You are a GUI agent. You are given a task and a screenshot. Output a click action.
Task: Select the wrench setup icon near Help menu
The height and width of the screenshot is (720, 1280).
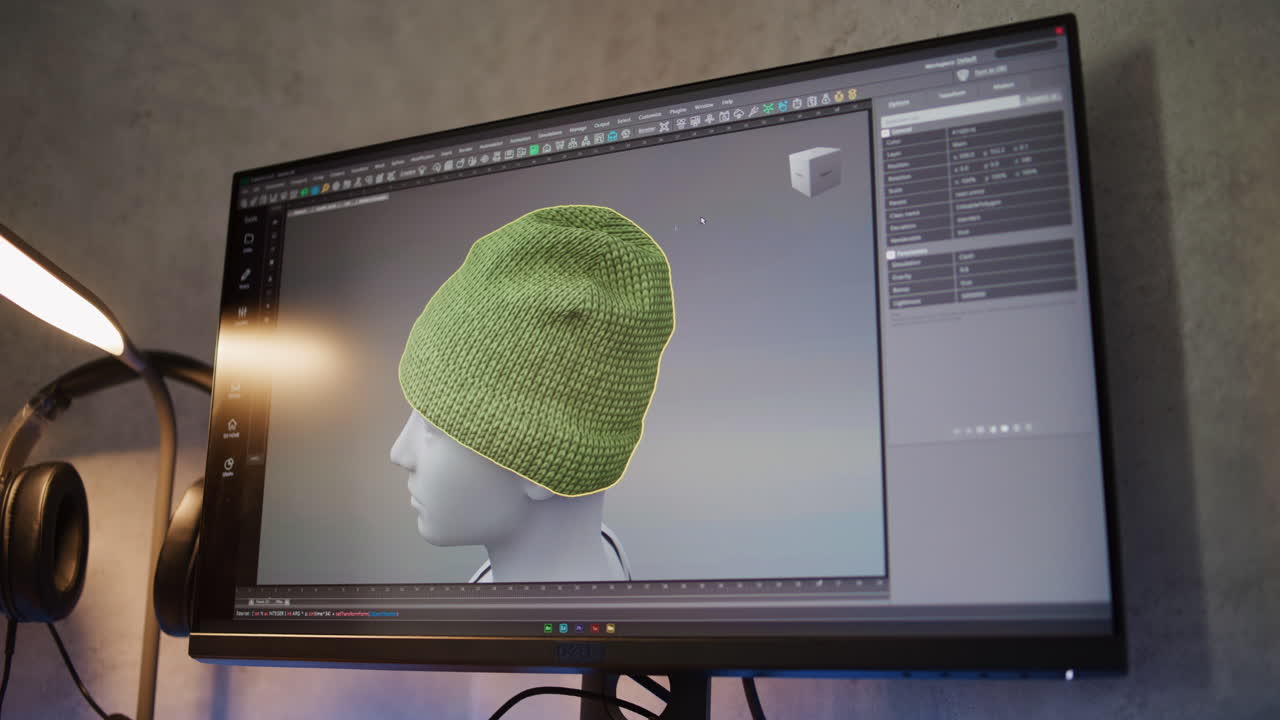tap(752, 112)
